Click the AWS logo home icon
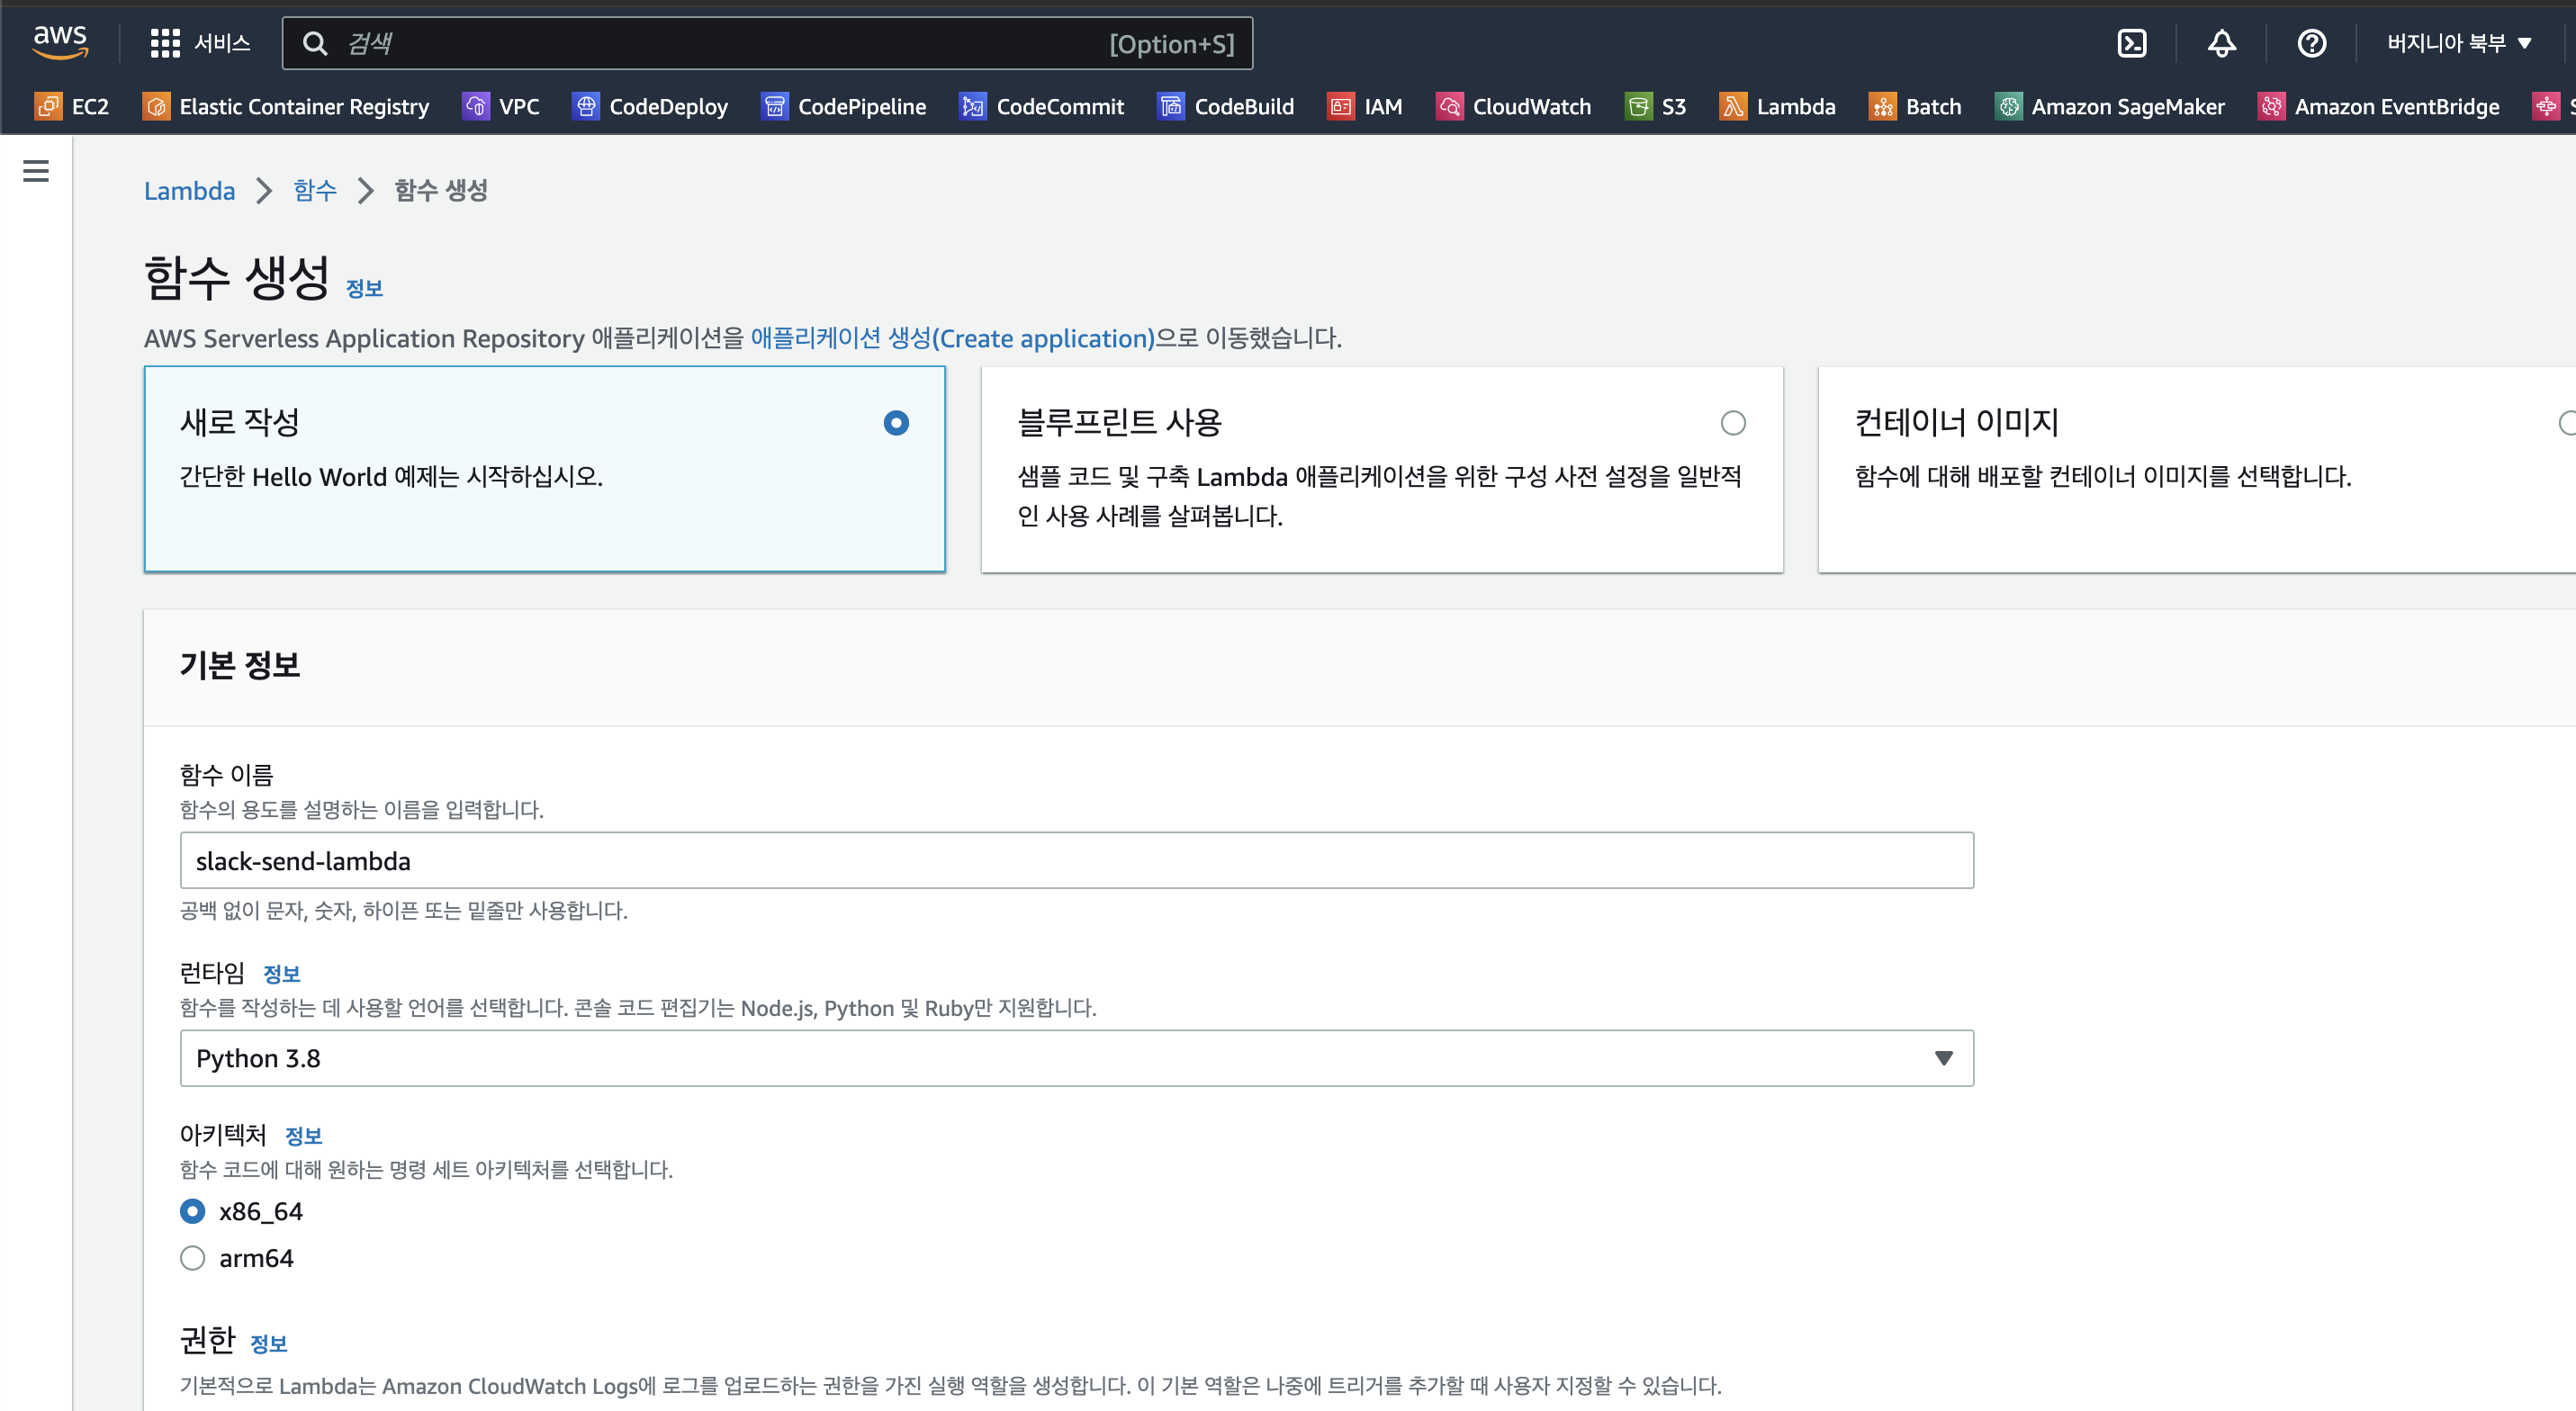2576x1411 pixels. [x=60, y=42]
